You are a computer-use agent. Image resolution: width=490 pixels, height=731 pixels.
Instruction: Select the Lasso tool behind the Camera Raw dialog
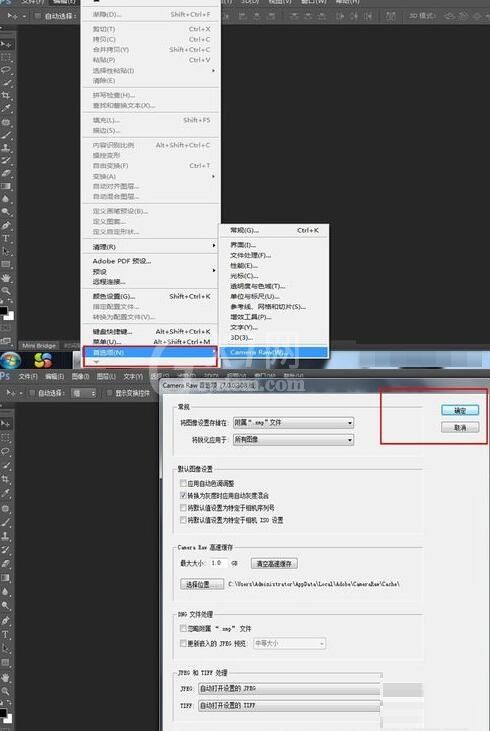click(x=6, y=451)
